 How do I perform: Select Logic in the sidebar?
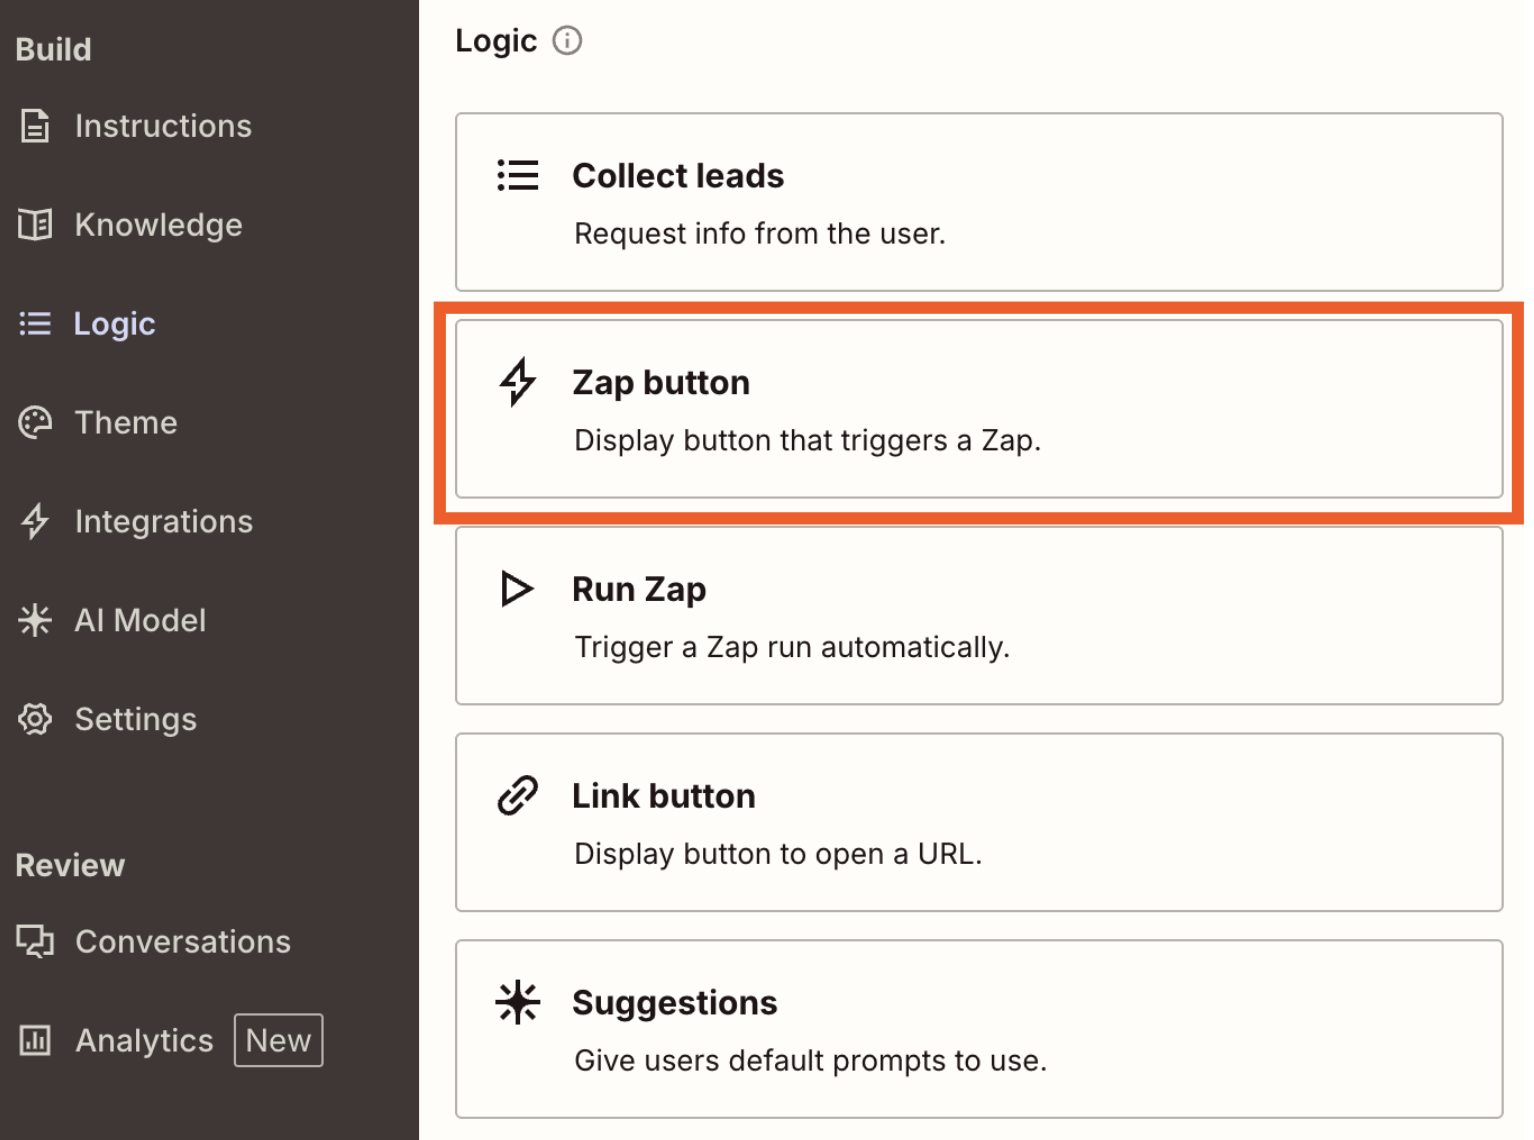[x=114, y=323]
